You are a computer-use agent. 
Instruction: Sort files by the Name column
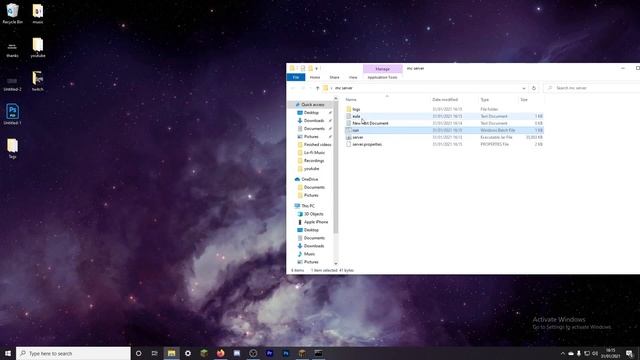(x=387, y=100)
